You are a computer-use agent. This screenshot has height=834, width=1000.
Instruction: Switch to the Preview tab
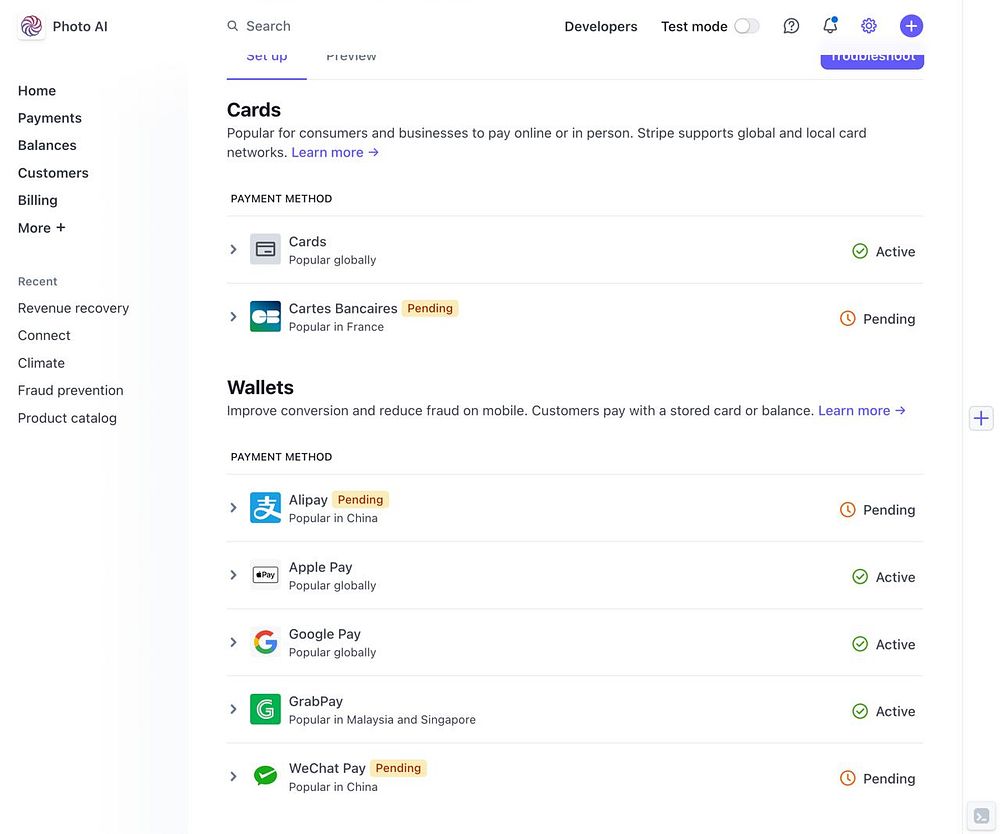[351, 57]
